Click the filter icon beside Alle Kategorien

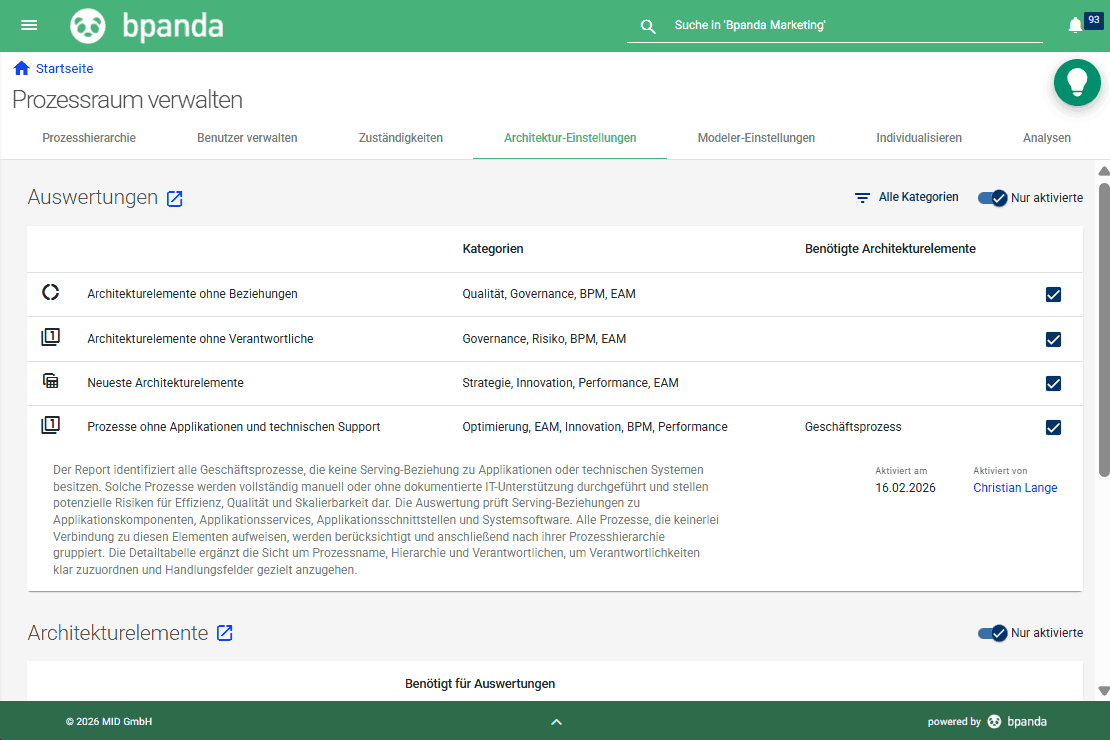[x=862, y=197]
